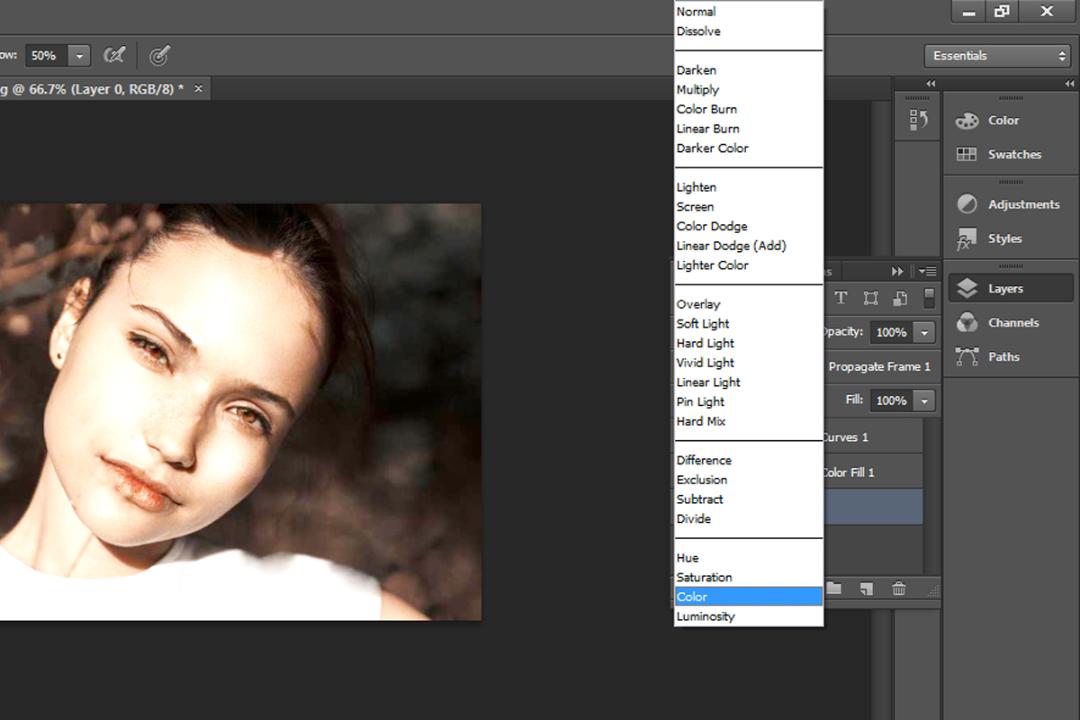Enable airbrush-style build-up icon

114,55
